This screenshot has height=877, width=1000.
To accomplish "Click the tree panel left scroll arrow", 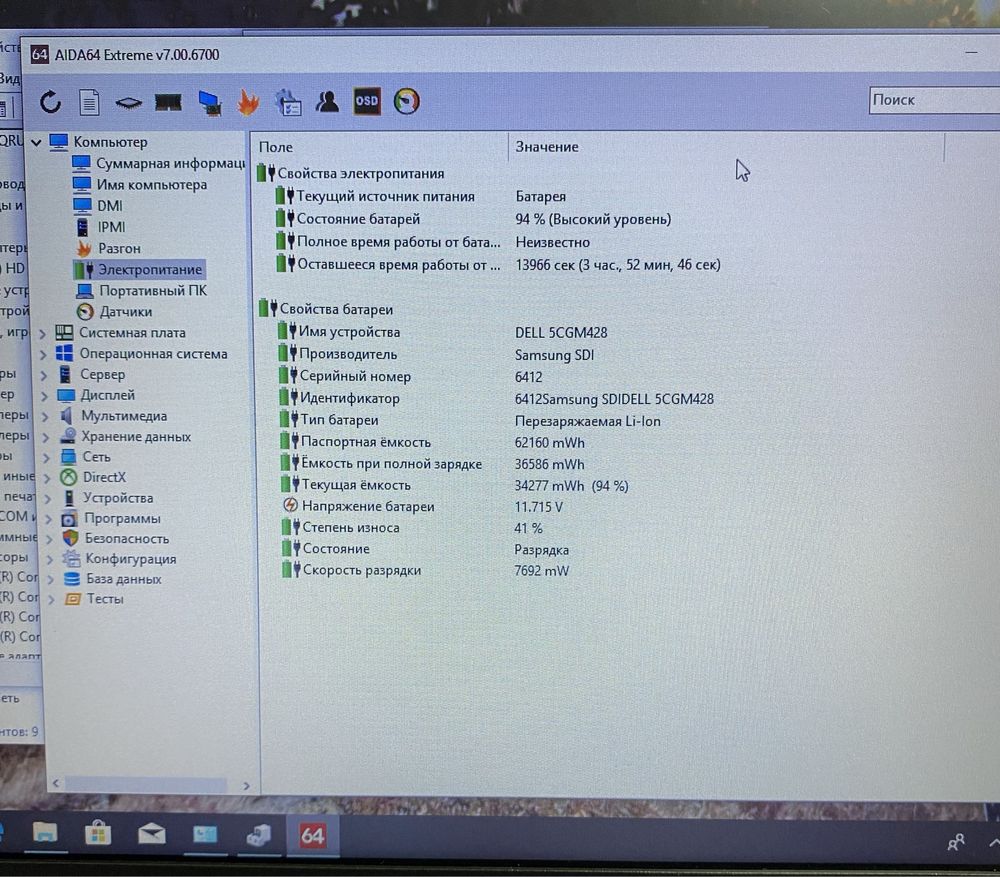I will [x=55, y=783].
